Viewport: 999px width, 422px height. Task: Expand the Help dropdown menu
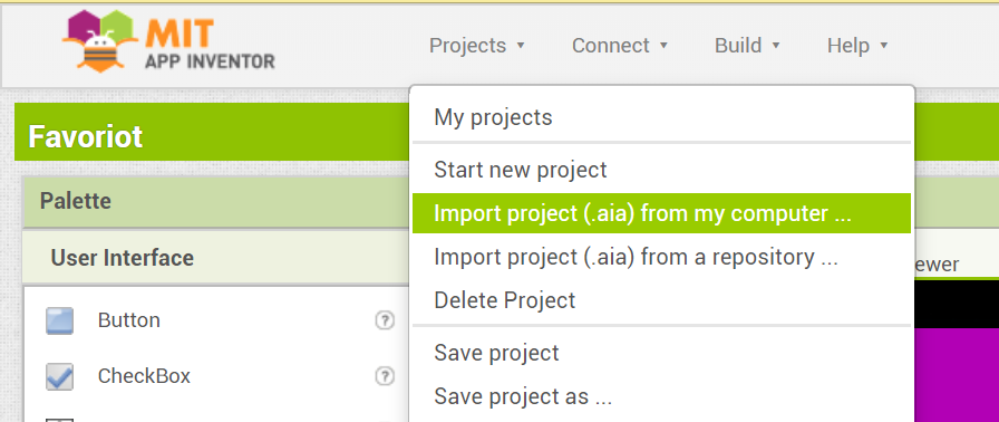point(856,46)
